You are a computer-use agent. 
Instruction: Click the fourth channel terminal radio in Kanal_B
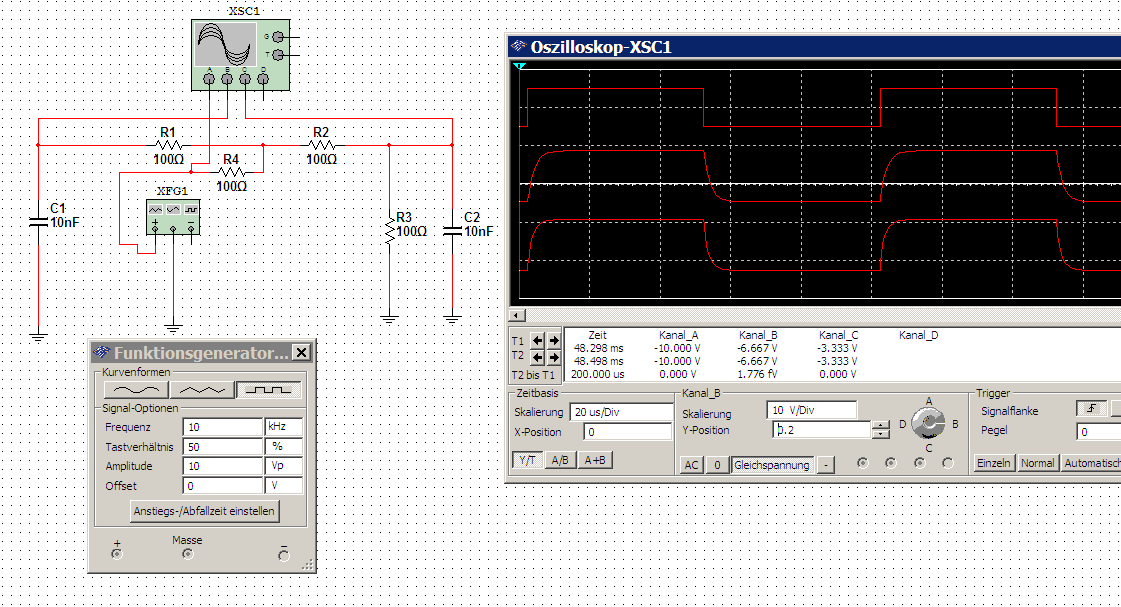tap(948, 463)
